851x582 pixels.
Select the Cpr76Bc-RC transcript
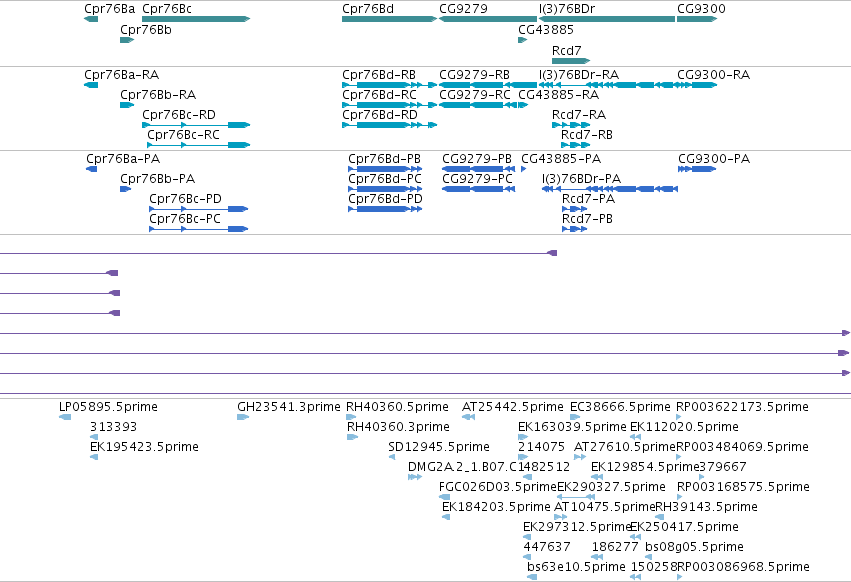tap(199, 145)
